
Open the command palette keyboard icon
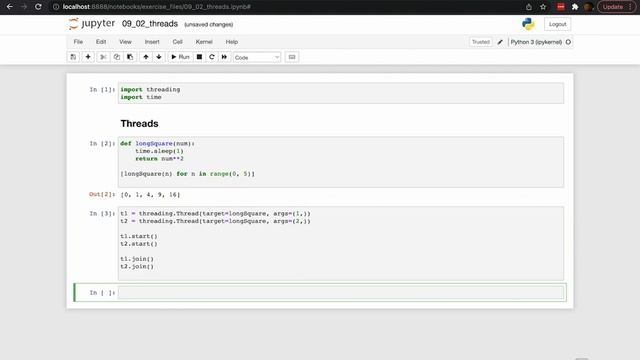(292, 57)
